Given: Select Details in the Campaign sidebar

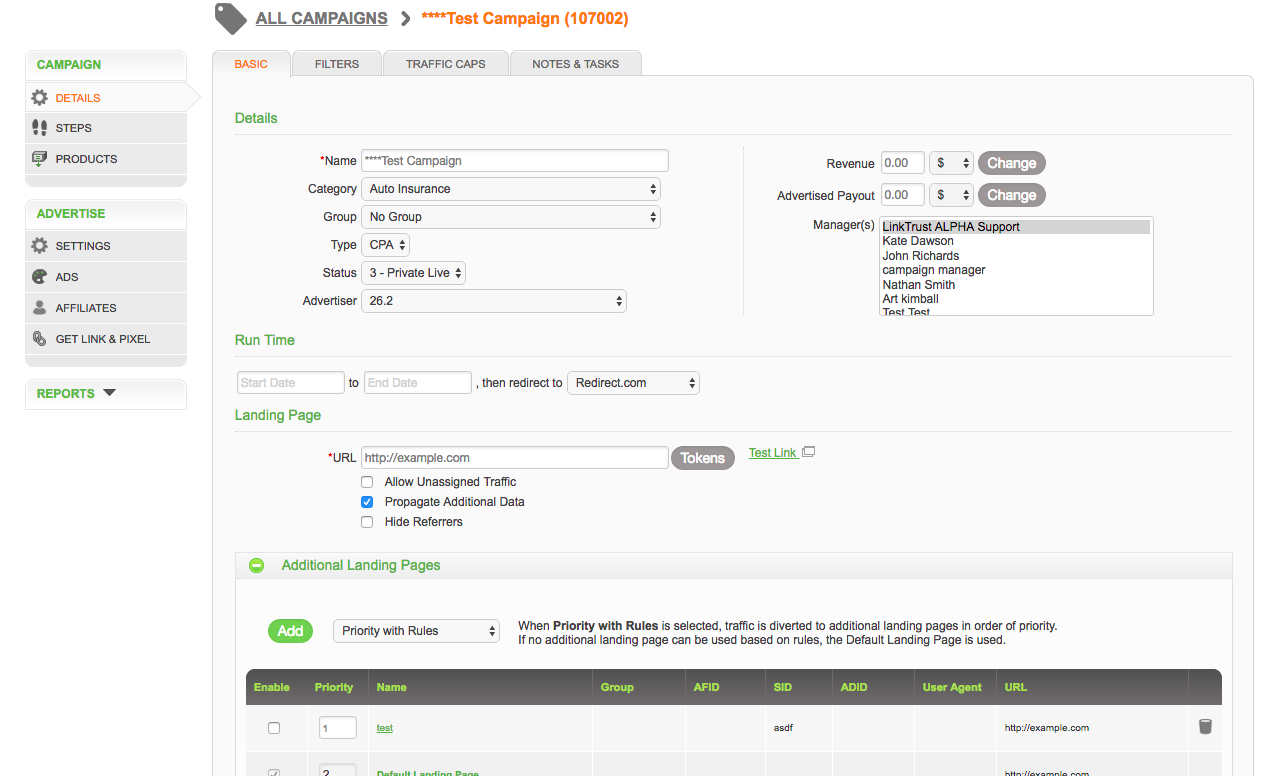Looking at the screenshot, I should click(x=106, y=98).
